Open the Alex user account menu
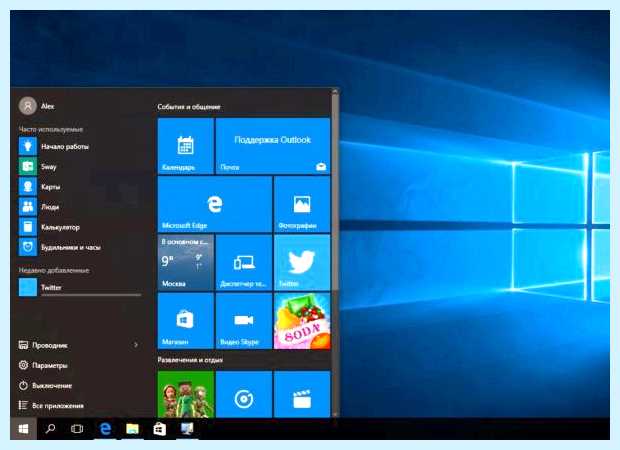The width and height of the screenshot is (620, 450). pos(37,106)
